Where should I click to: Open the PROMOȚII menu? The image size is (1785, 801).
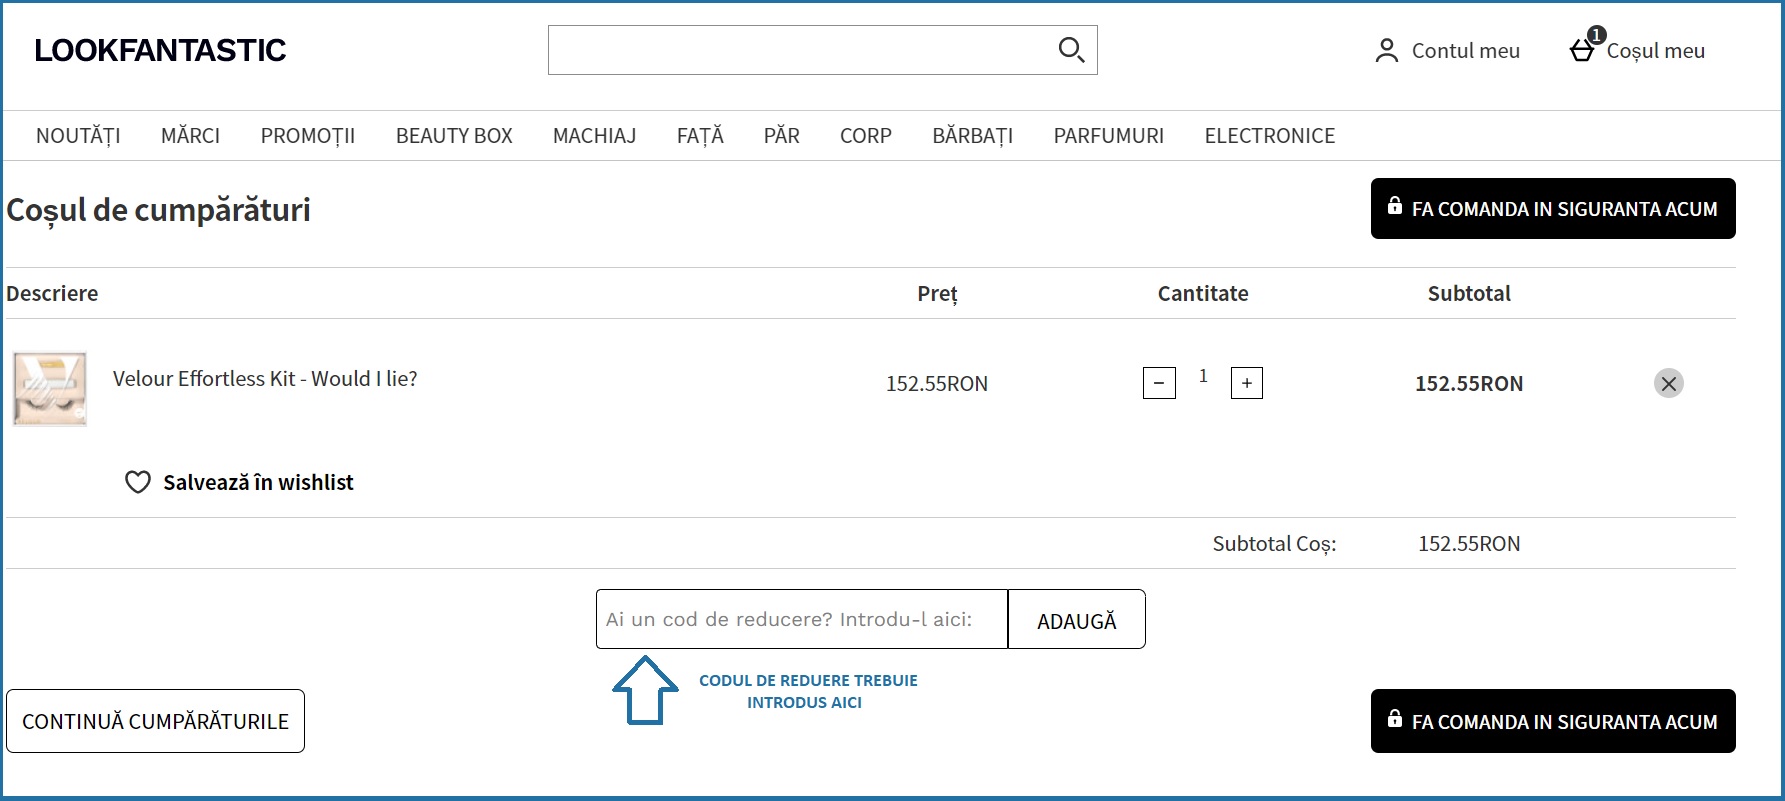[x=308, y=136]
